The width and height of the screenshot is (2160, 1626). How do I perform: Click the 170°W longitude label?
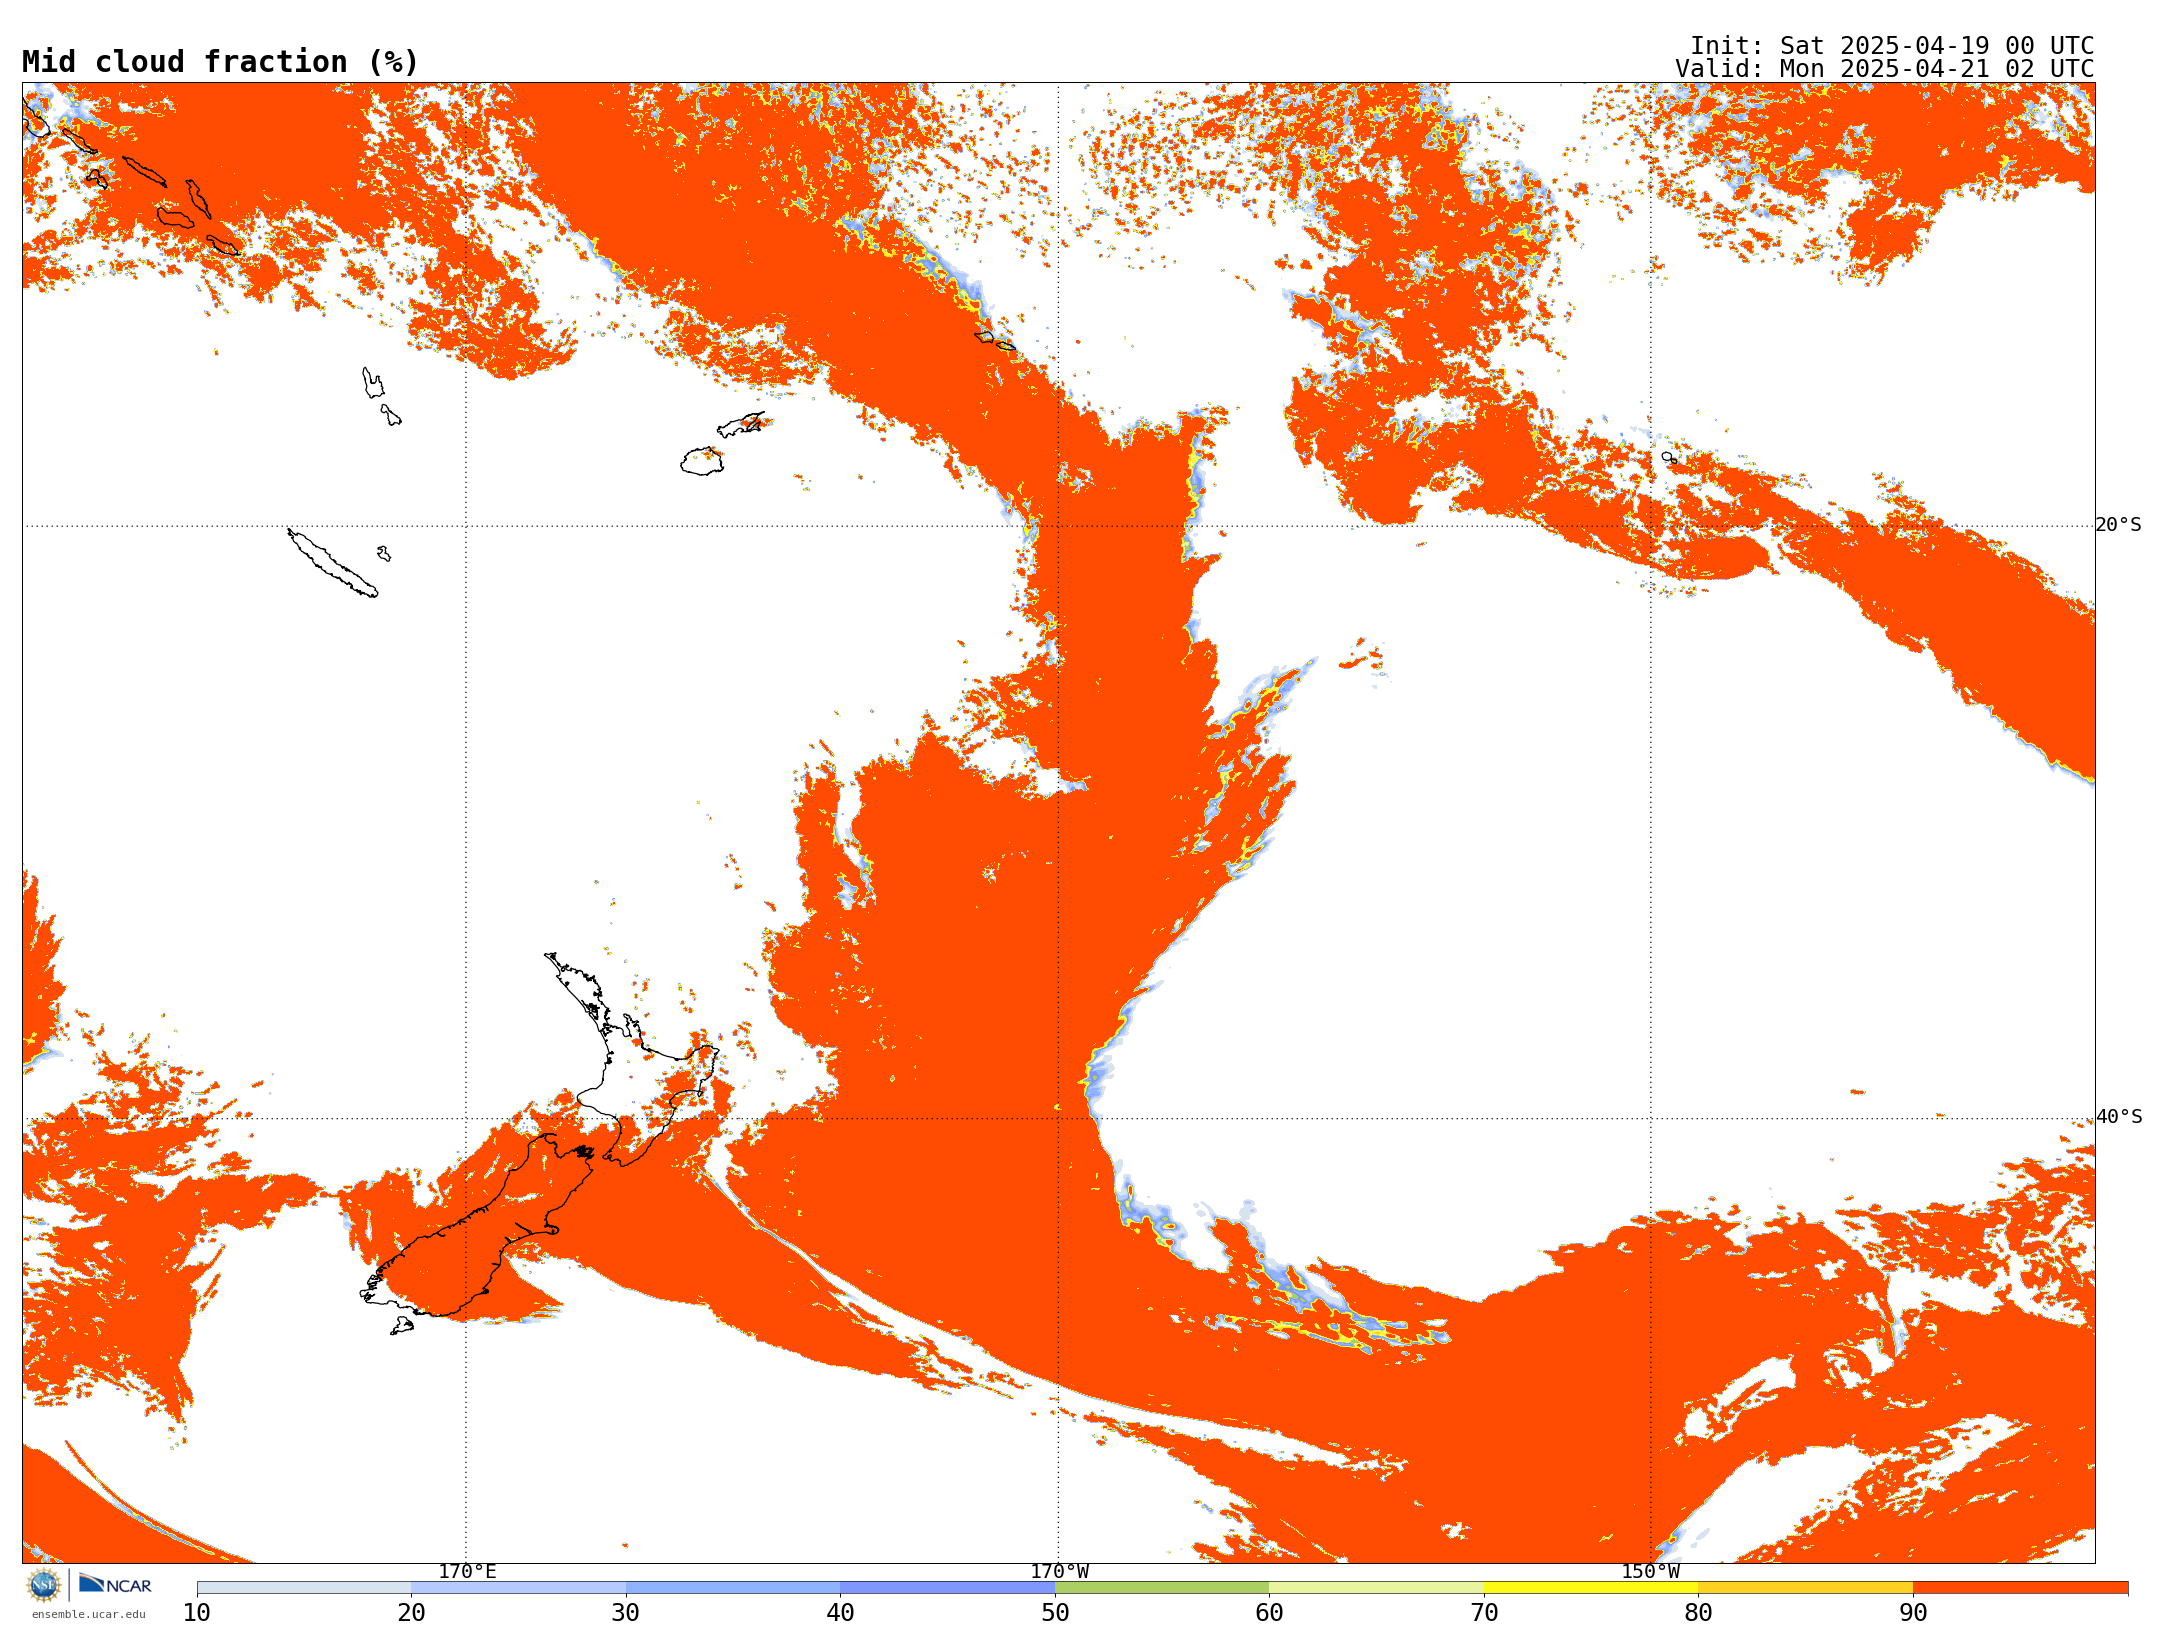(x=1059, y=1572)
